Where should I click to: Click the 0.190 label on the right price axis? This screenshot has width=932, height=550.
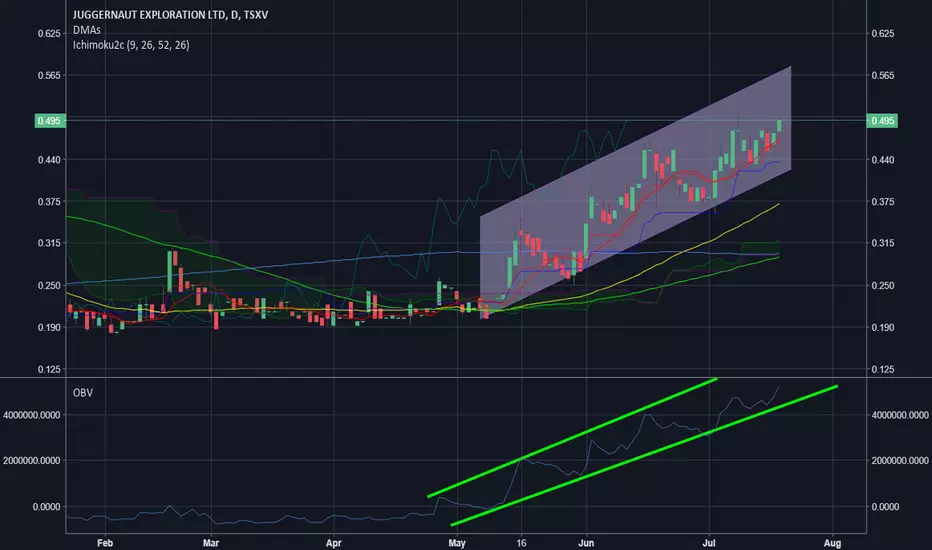point(883,328)
